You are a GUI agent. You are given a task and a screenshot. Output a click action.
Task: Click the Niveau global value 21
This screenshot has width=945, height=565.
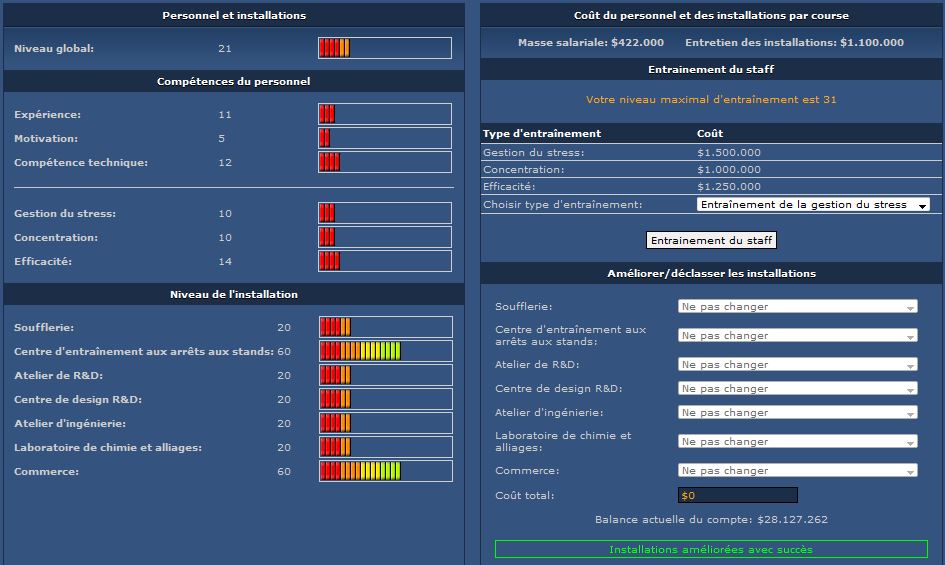[225, 48]
